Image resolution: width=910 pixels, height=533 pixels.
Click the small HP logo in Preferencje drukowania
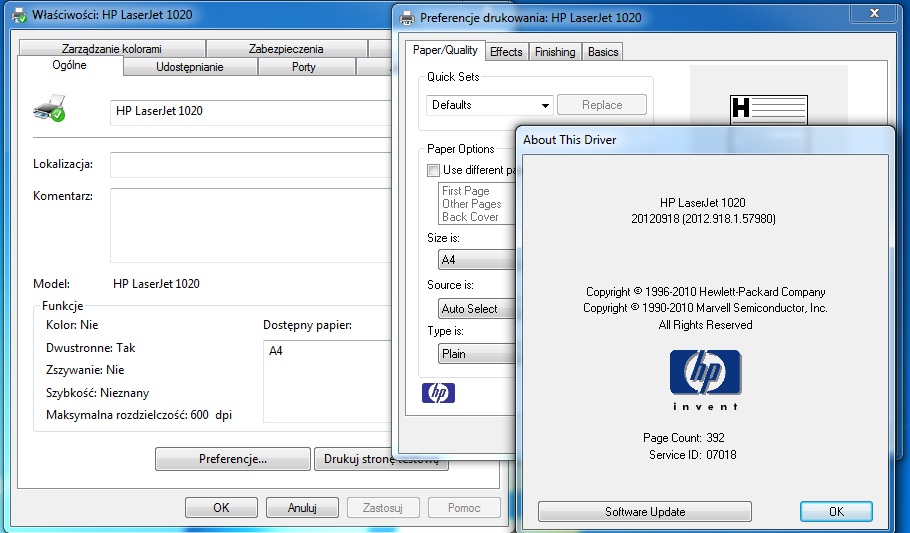click(x=438, y=393)
